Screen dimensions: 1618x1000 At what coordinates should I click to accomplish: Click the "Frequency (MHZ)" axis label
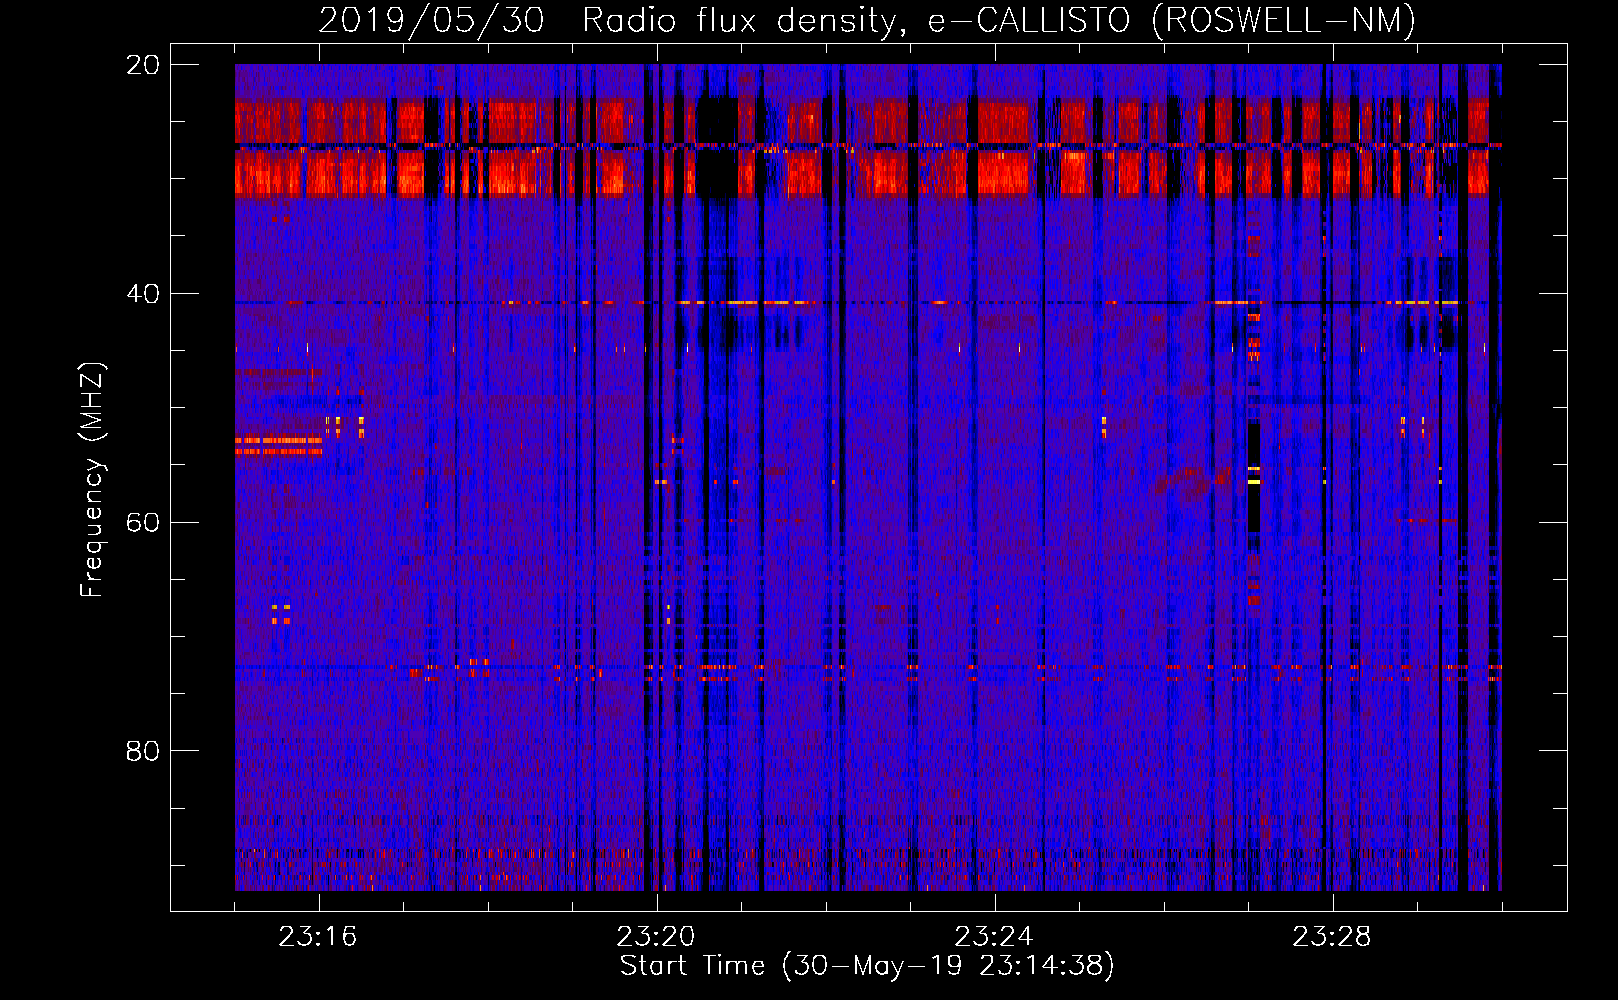tap(92, 479)
